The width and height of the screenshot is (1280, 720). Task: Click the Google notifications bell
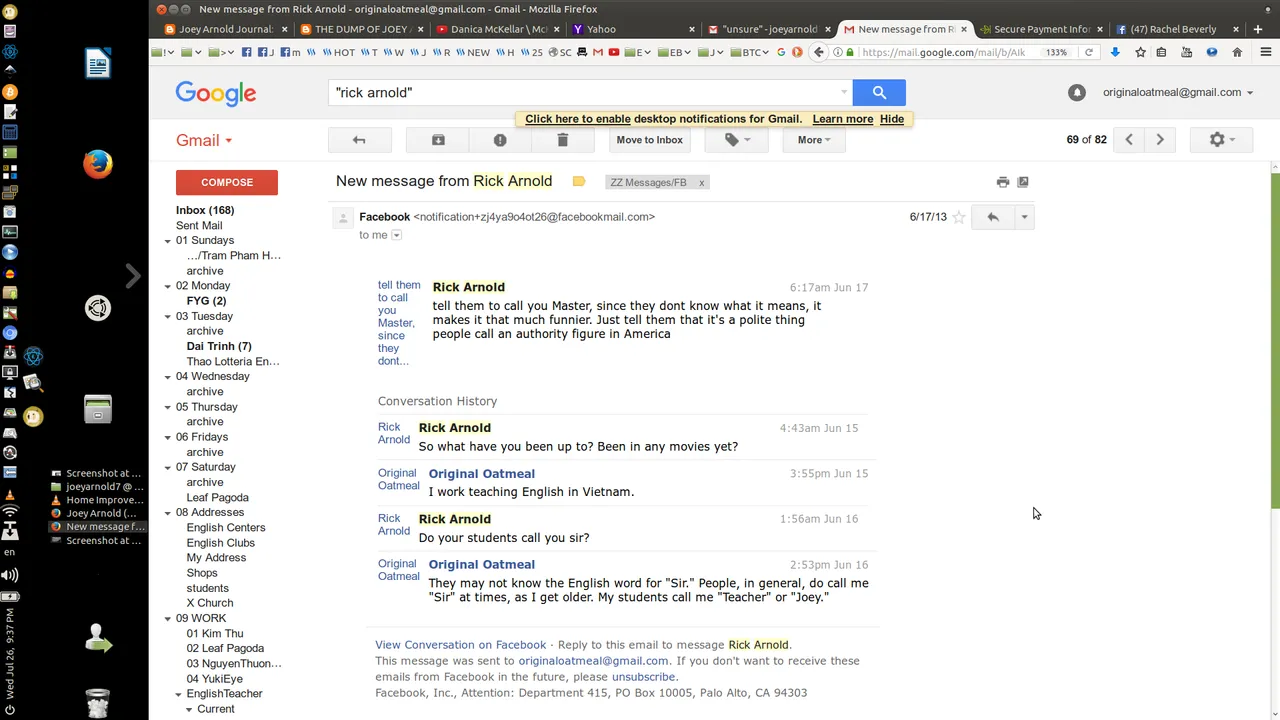click(1076, 92)
